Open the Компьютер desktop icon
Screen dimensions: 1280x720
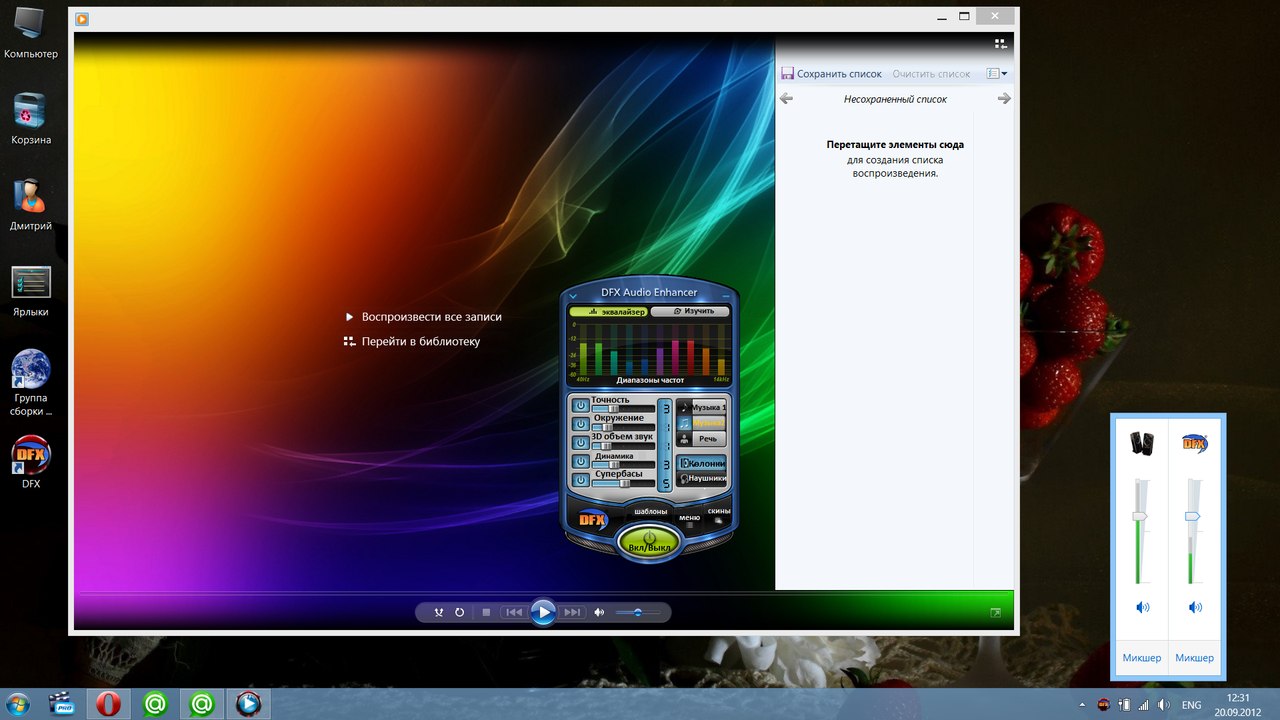tap(31, 32)
